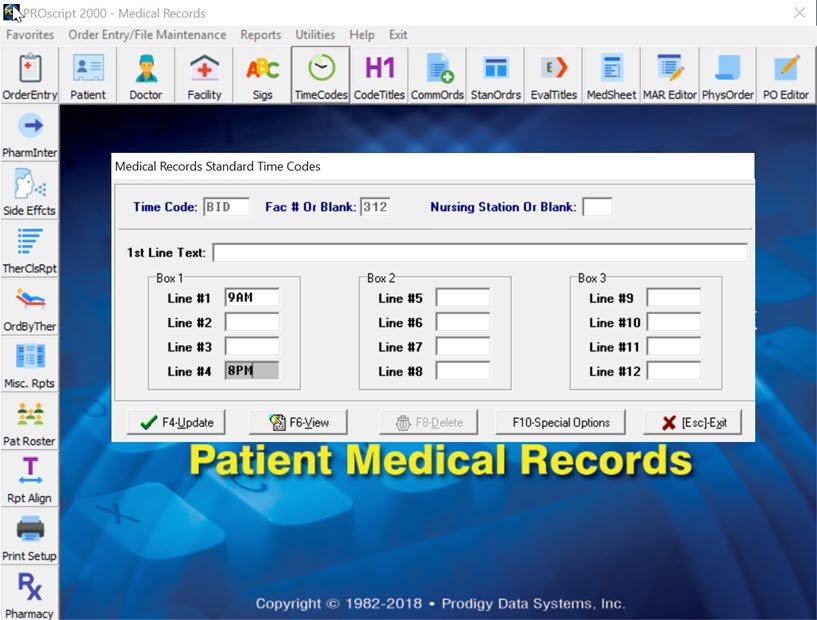Open the Utilities menu
The image size is (817, 620).
[x=315, y=35]
